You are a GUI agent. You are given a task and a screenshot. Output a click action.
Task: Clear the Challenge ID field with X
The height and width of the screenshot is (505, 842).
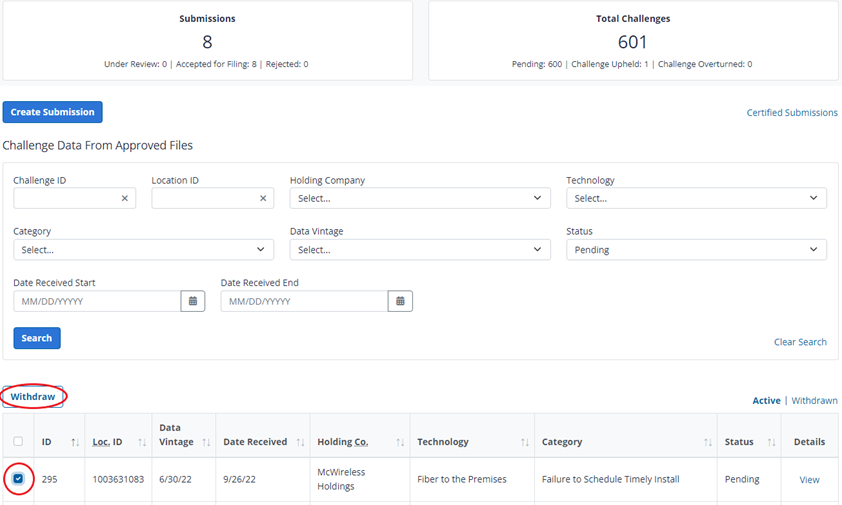coord(125,198)
